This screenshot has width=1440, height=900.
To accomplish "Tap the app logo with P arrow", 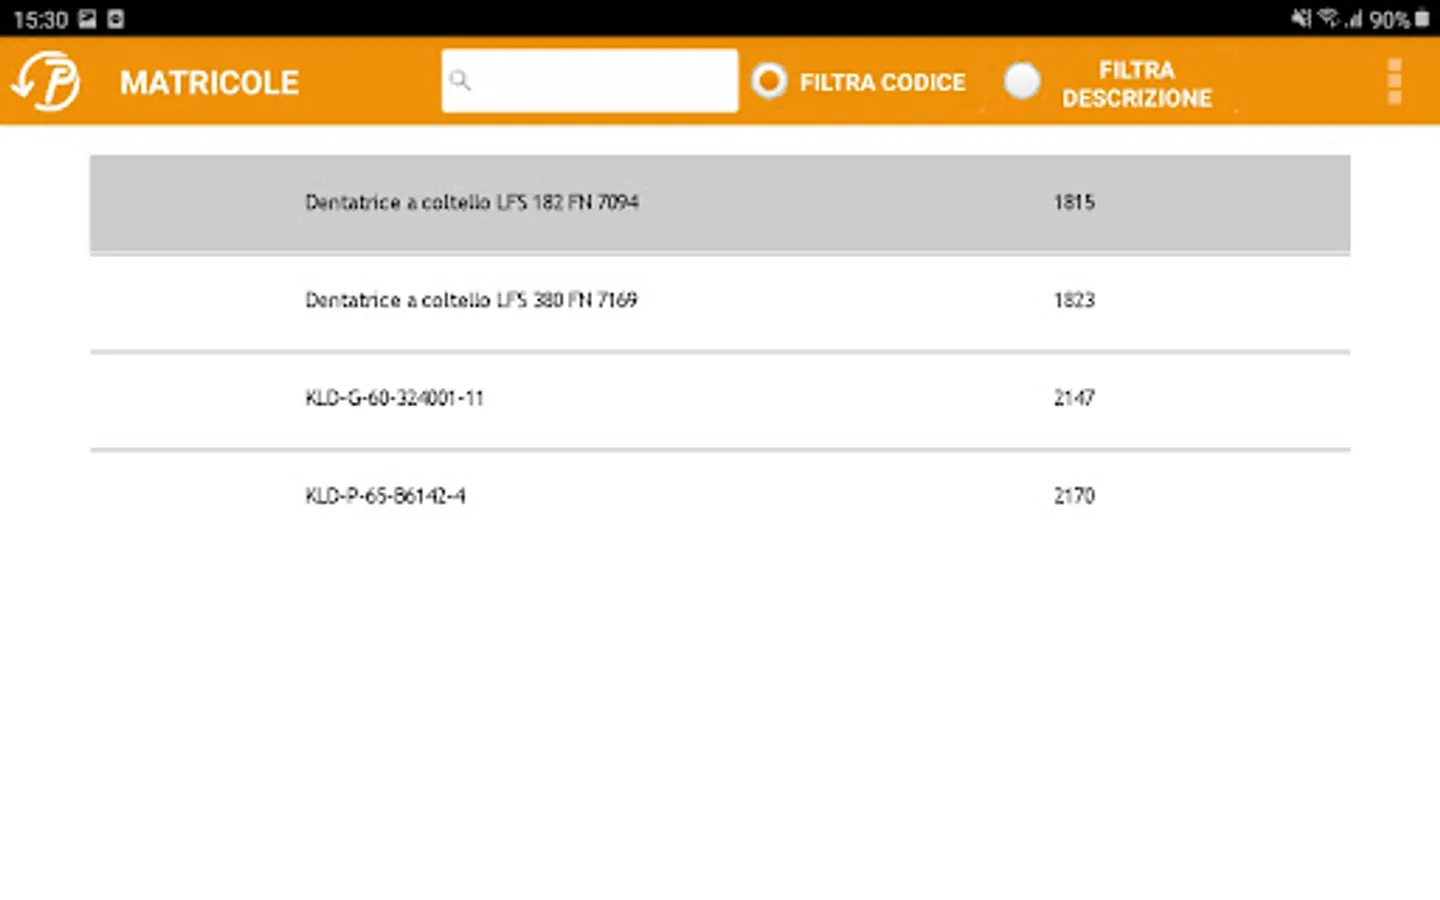I will point(46,81).
